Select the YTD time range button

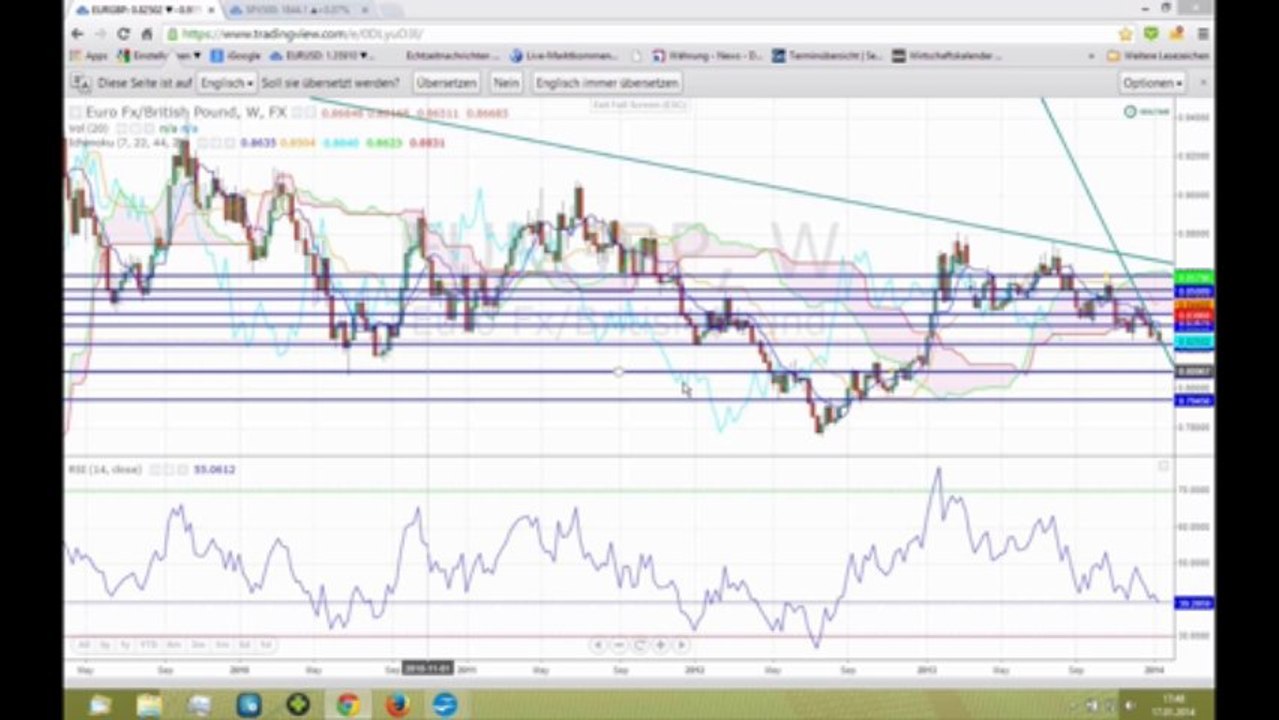coord(148,645)
